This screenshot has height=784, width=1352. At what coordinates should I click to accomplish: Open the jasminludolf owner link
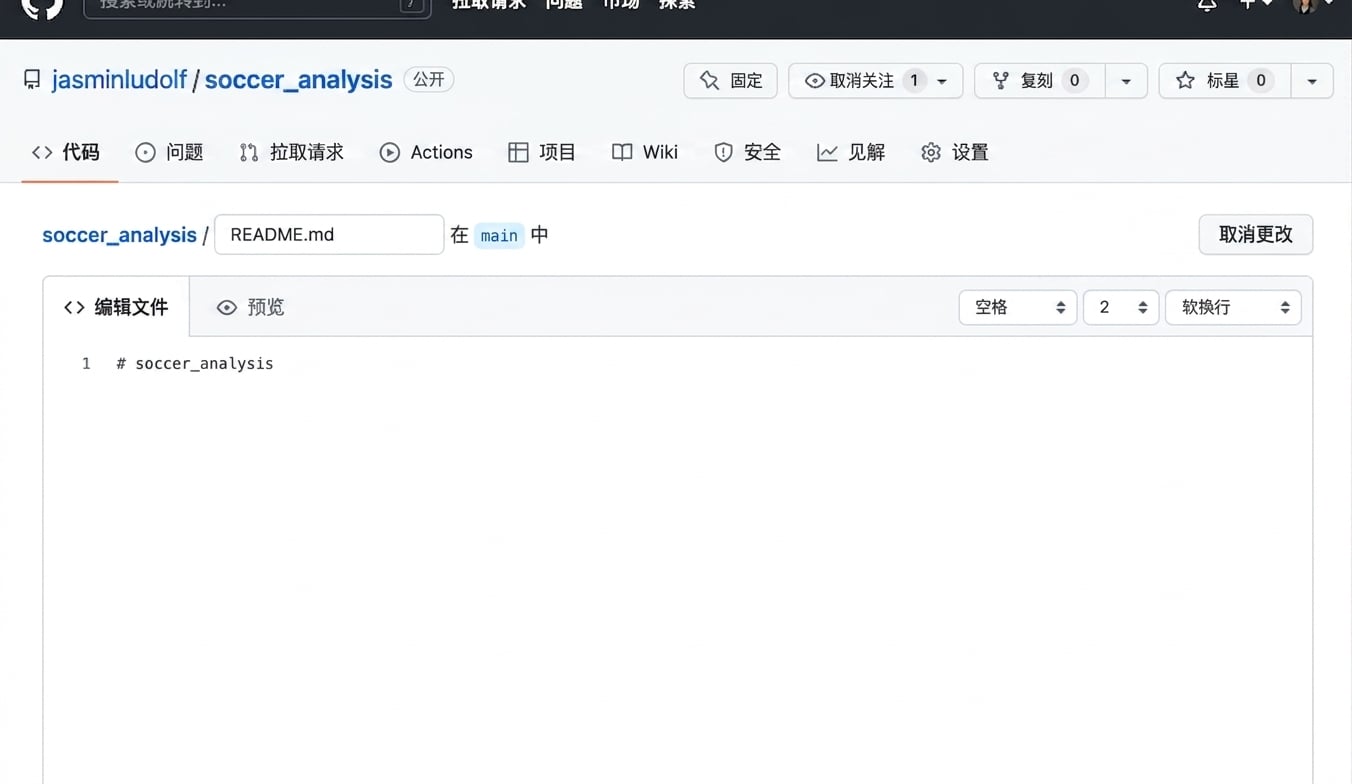[x=119, y=80]
